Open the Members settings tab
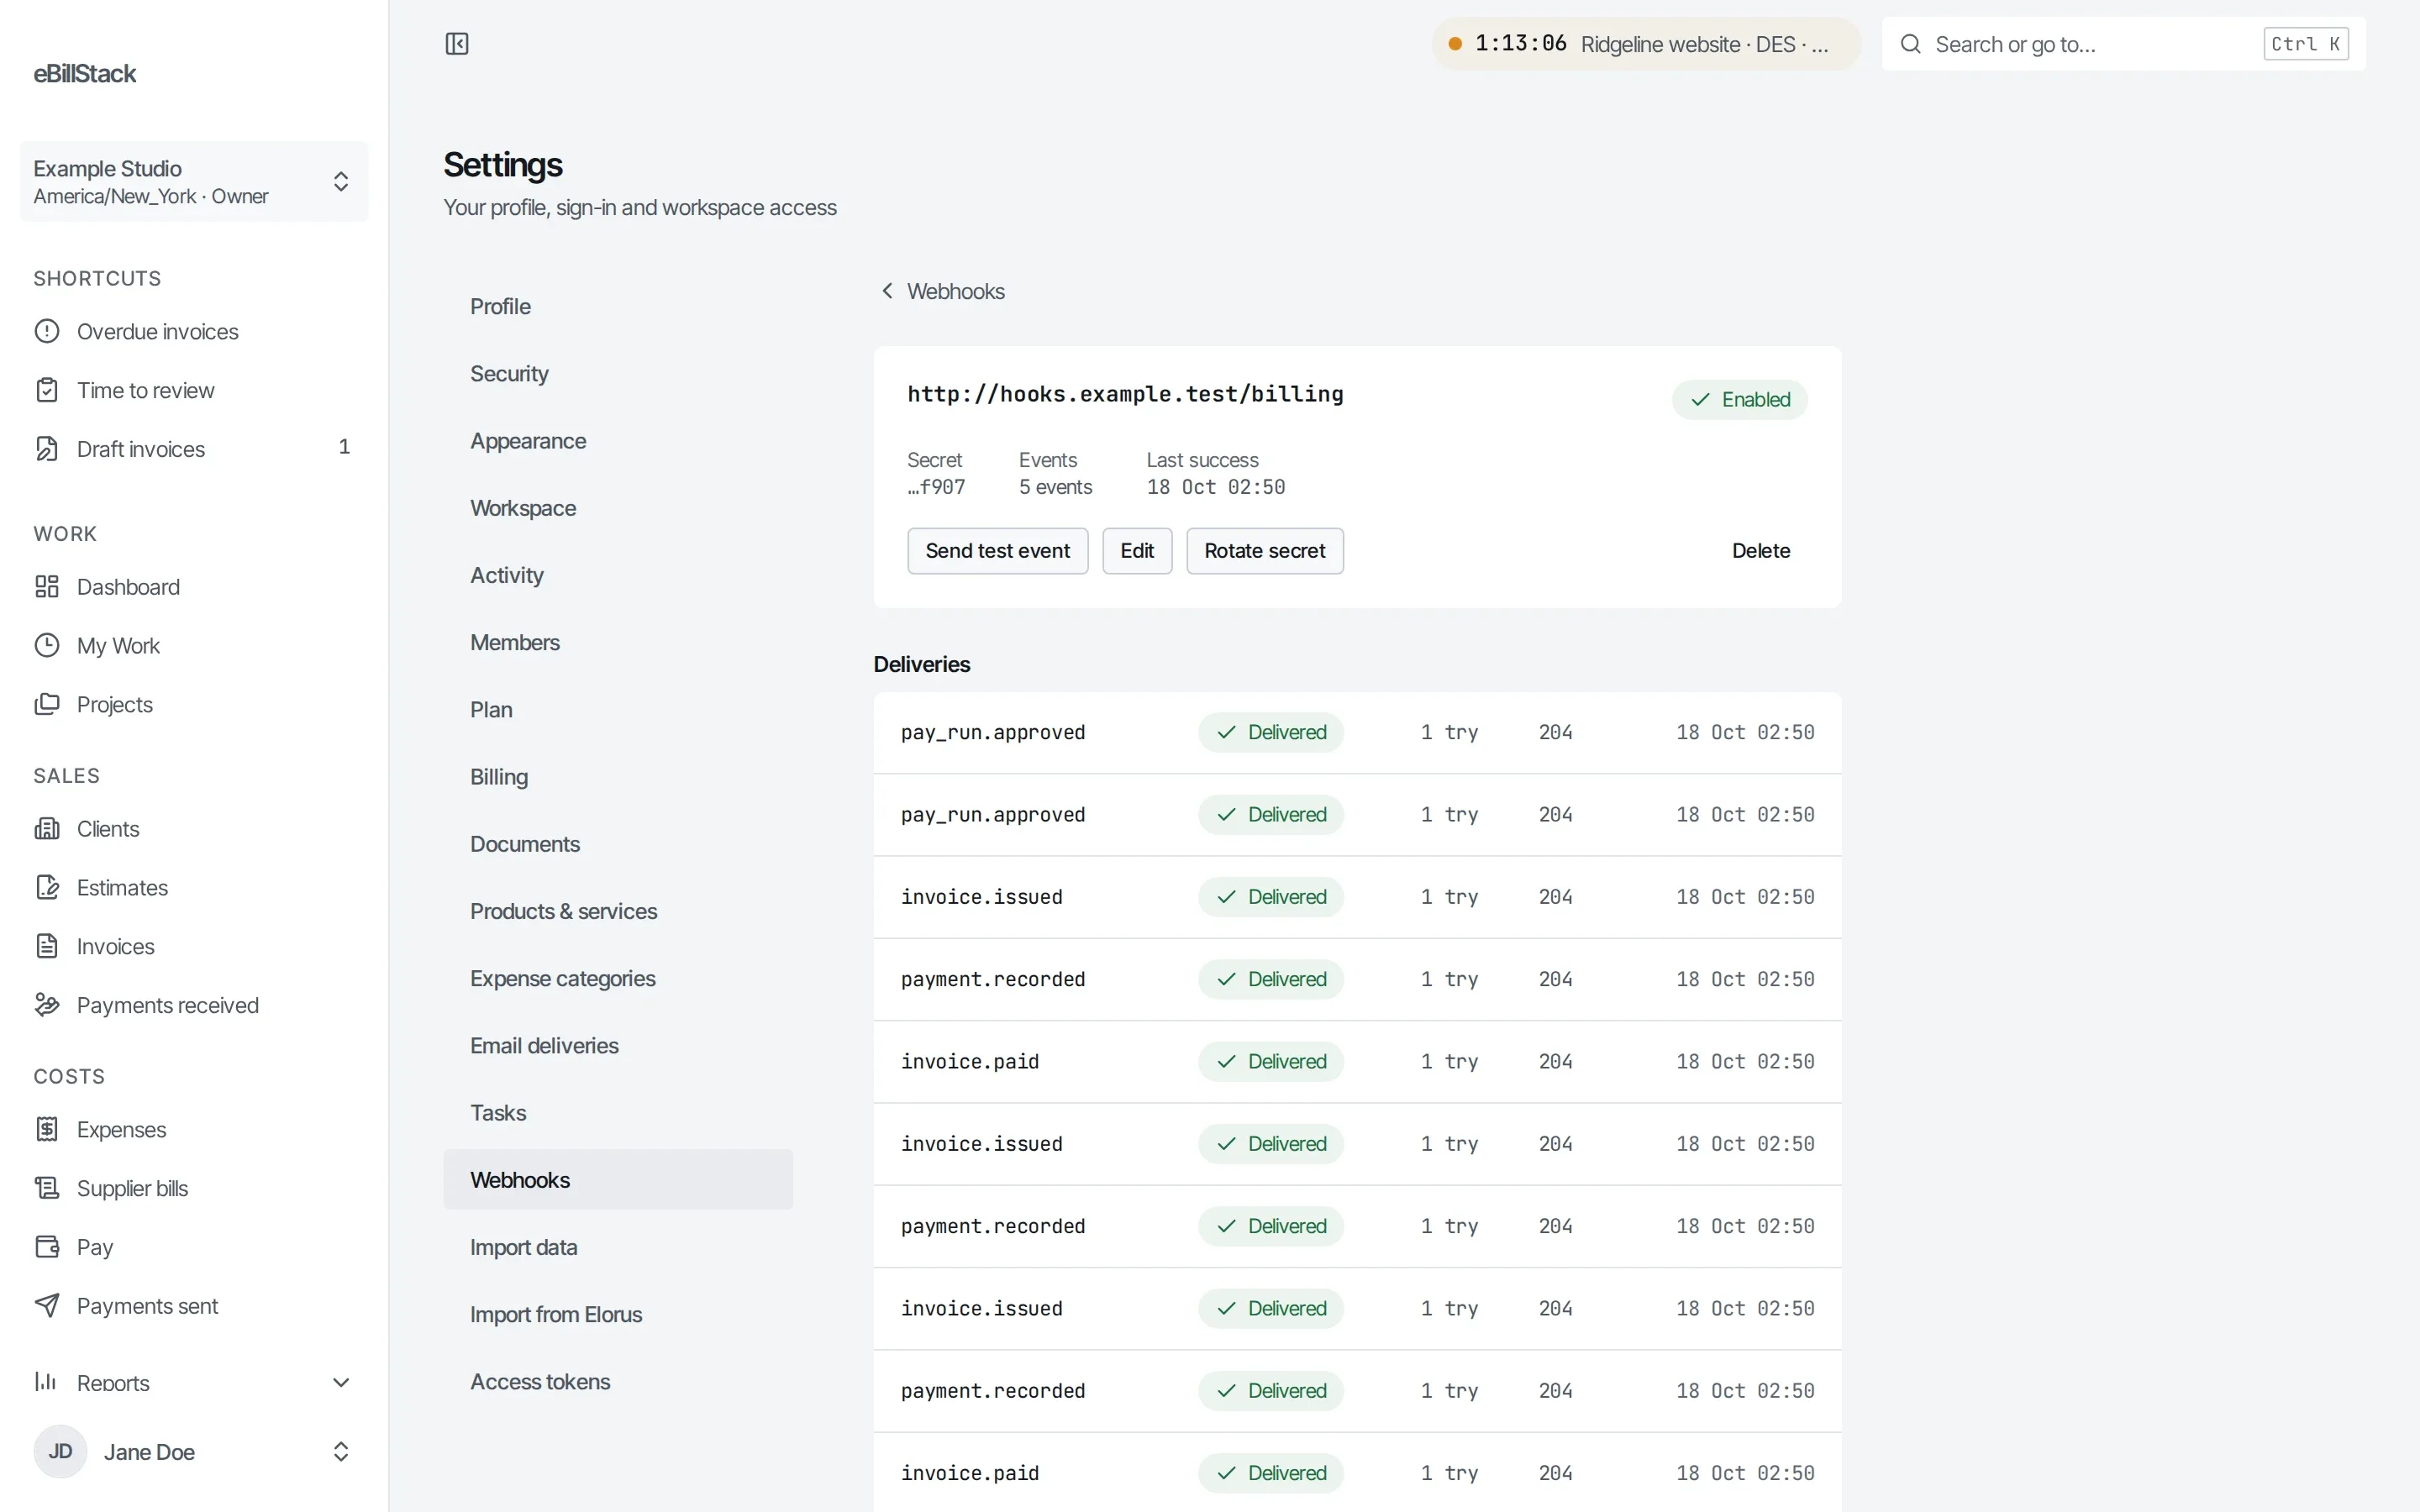 point(618,642)
